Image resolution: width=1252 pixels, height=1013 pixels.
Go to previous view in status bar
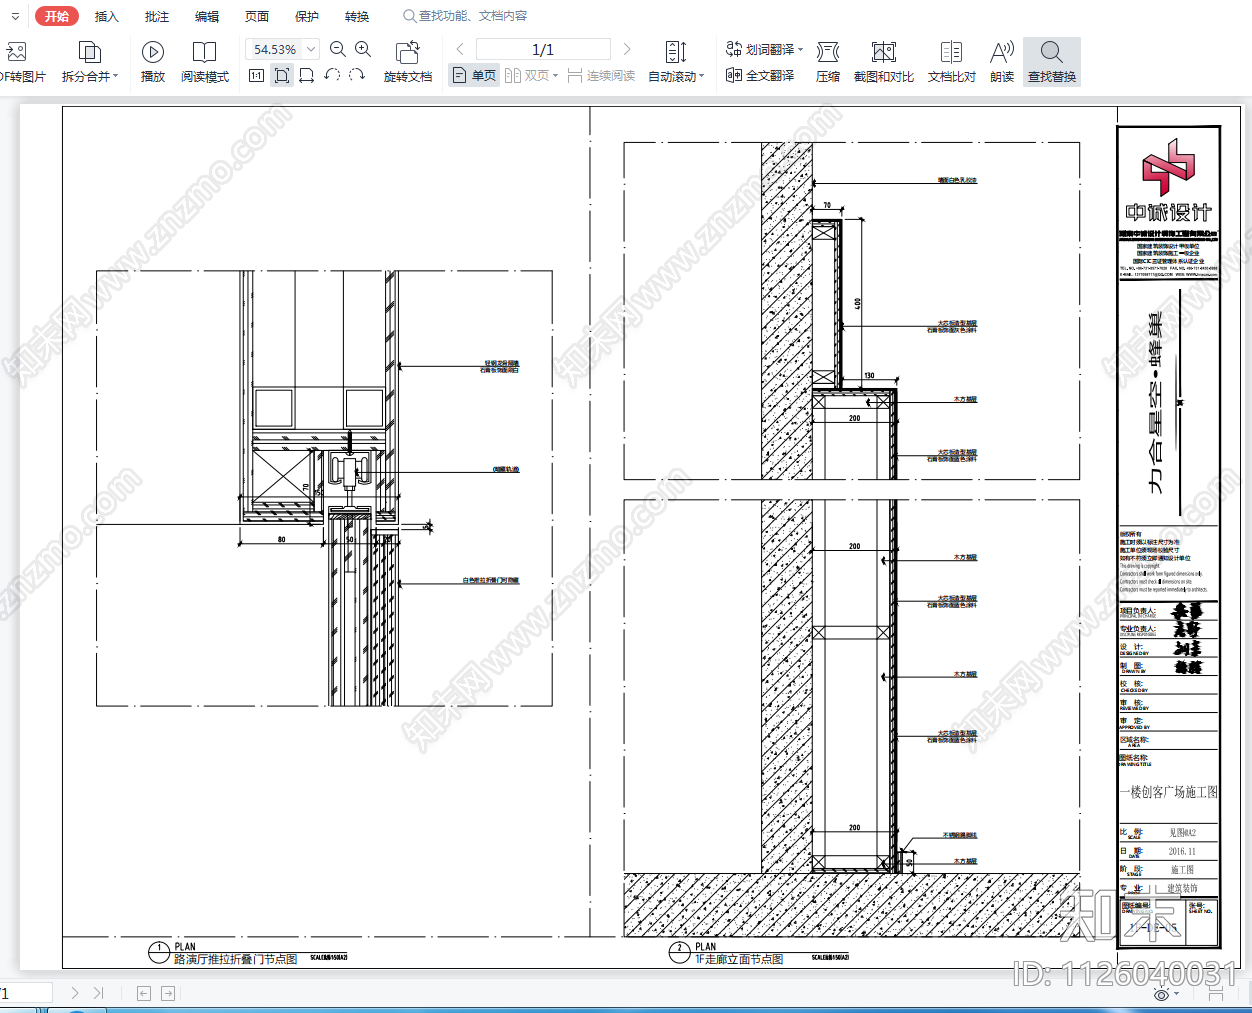(x=144, y=993)
